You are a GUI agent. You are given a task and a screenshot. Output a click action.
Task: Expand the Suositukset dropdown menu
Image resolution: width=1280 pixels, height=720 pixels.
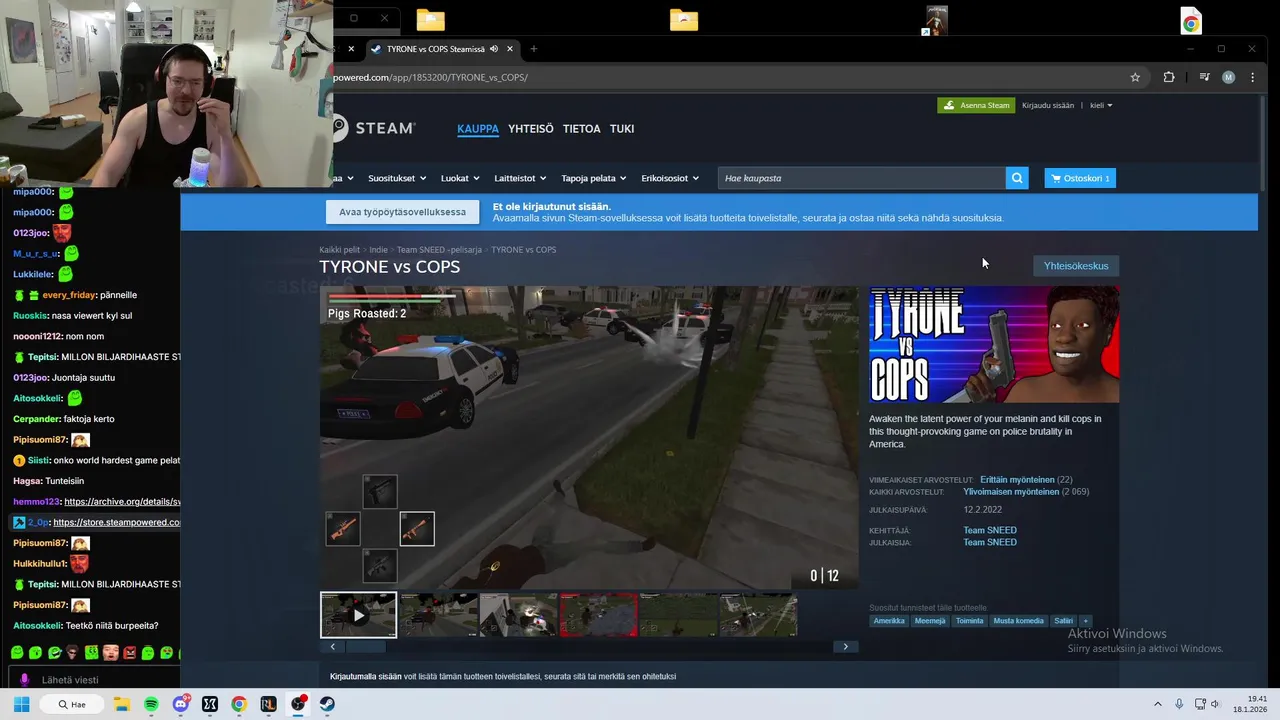(396, 178)
